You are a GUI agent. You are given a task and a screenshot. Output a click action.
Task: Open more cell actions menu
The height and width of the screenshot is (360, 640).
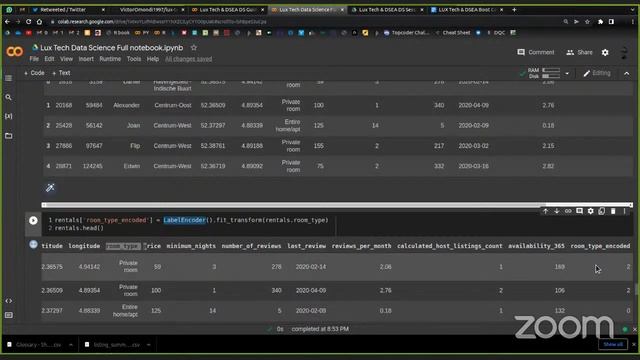624,211
